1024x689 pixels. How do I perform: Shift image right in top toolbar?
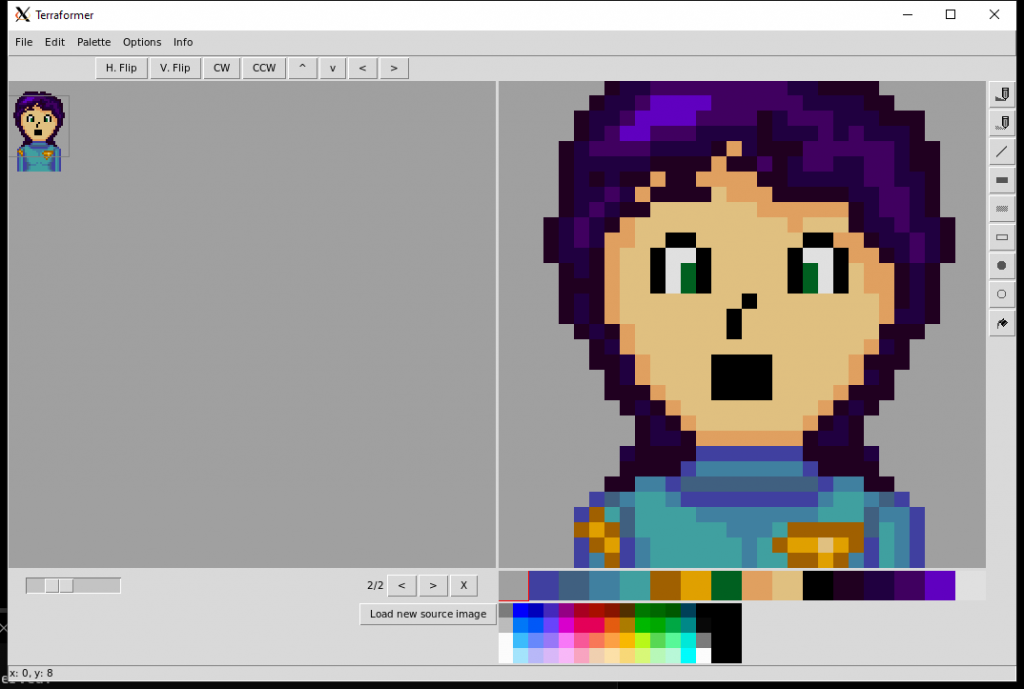coord(394,68)
